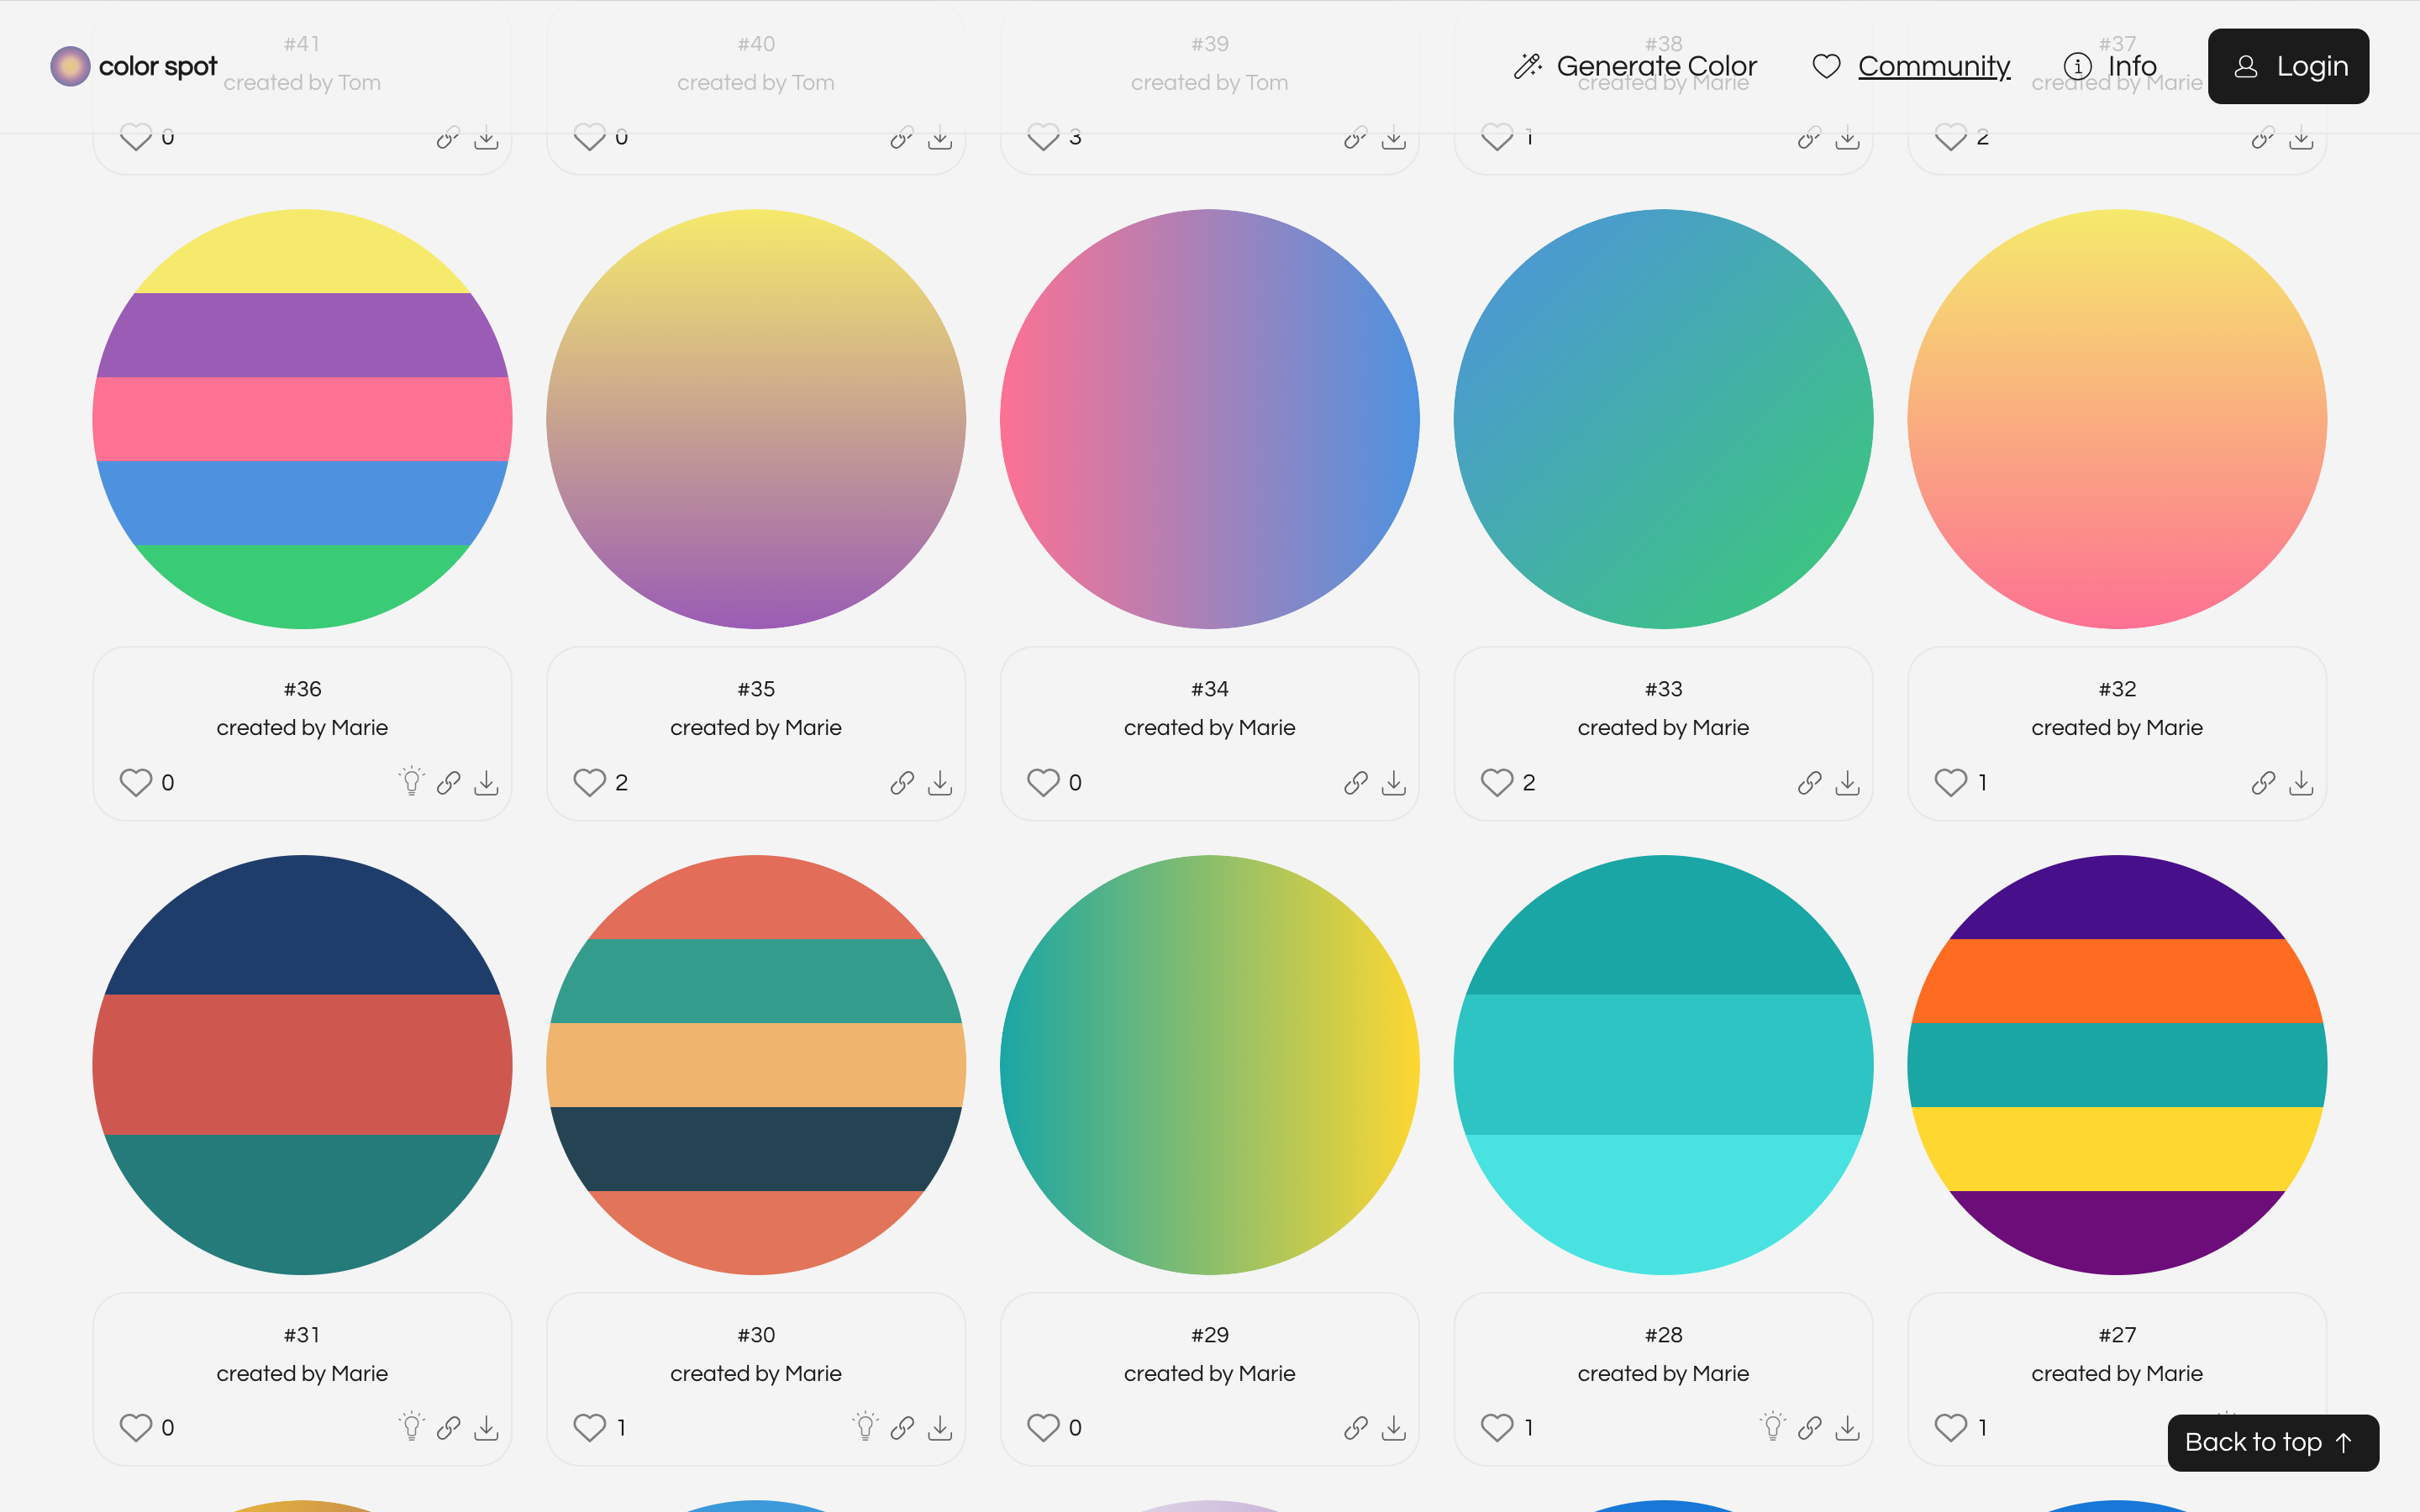The height and width of the screenshot is (1512, 2420).
Task: Download palette #32 using its download icon
Action: (x=2302, y=783)
